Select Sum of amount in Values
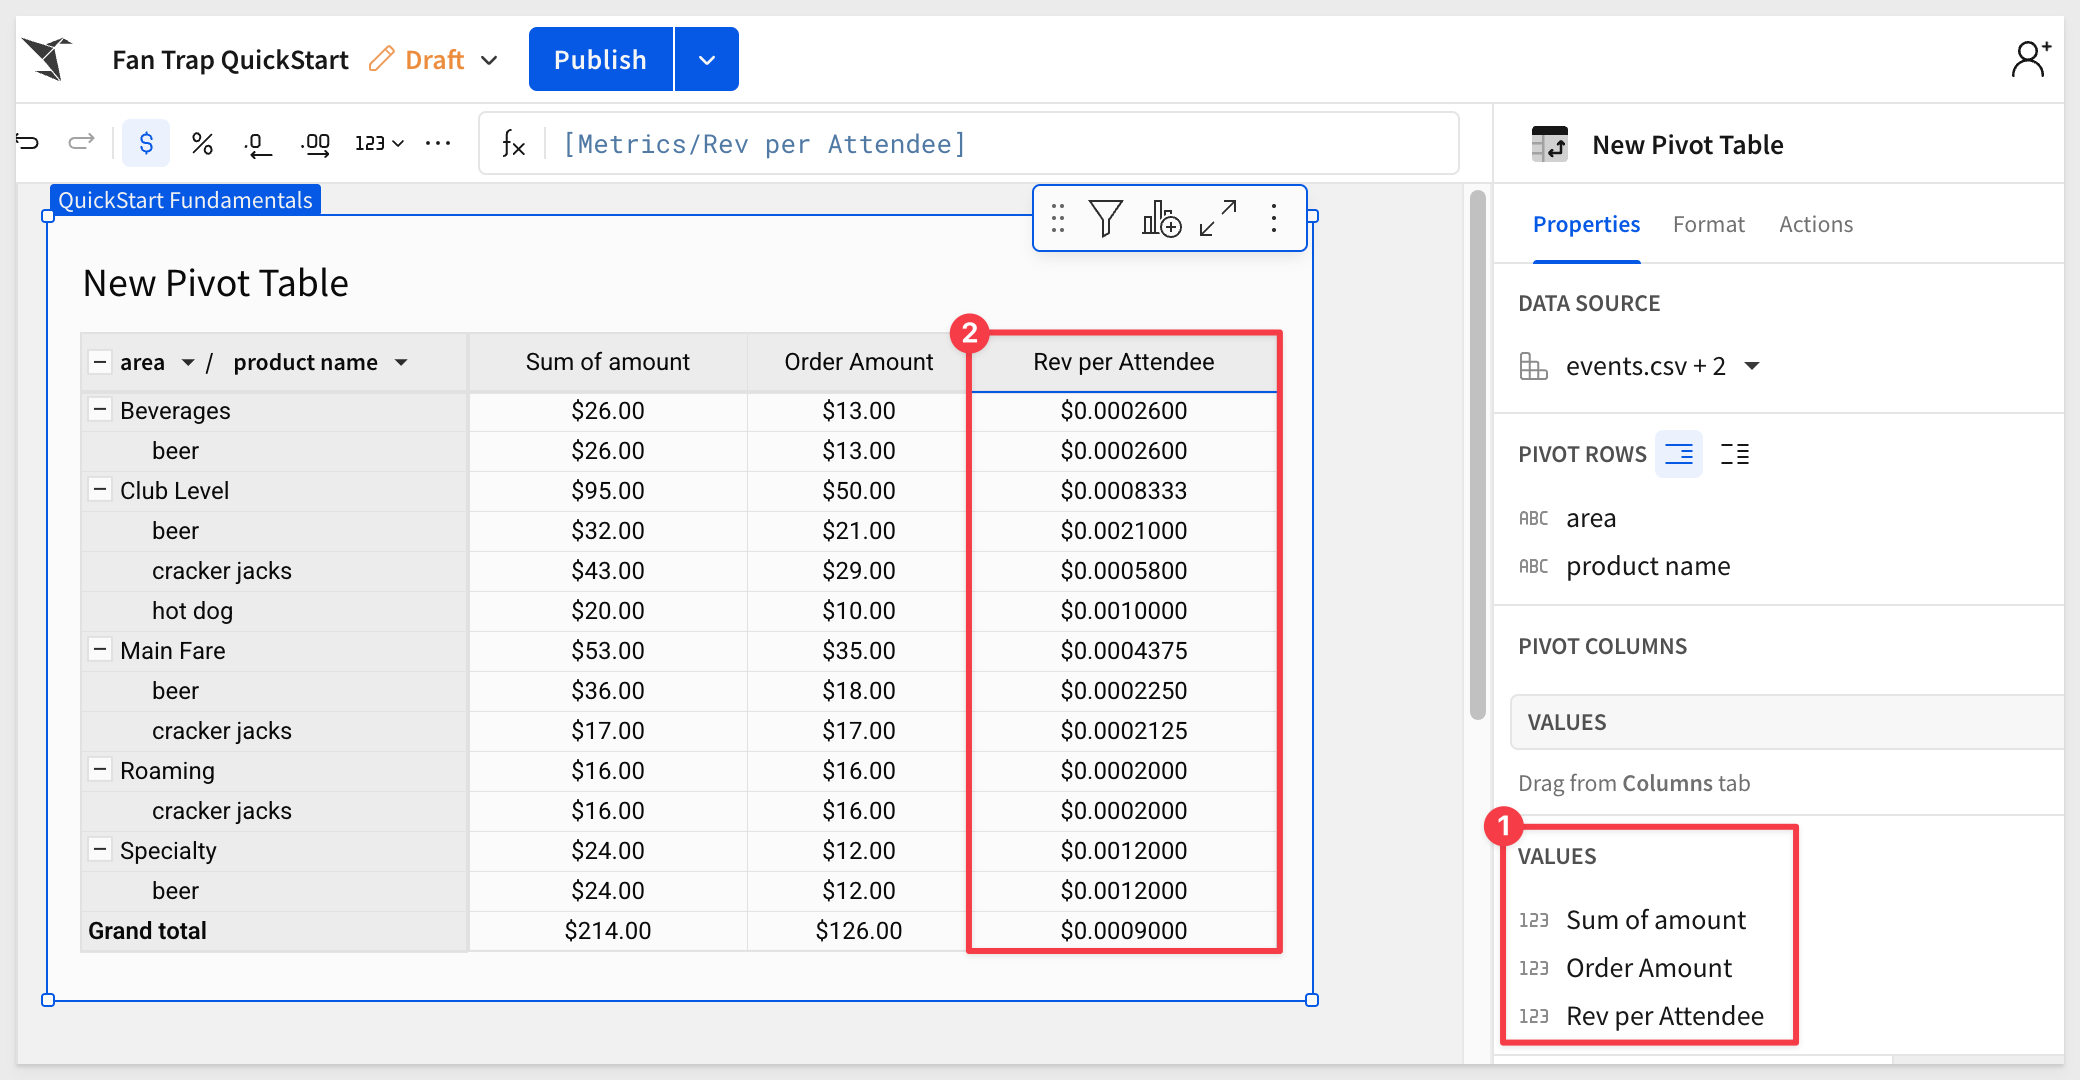The width and height of the screenshot is (2080, 1080). pos(1656,920)
